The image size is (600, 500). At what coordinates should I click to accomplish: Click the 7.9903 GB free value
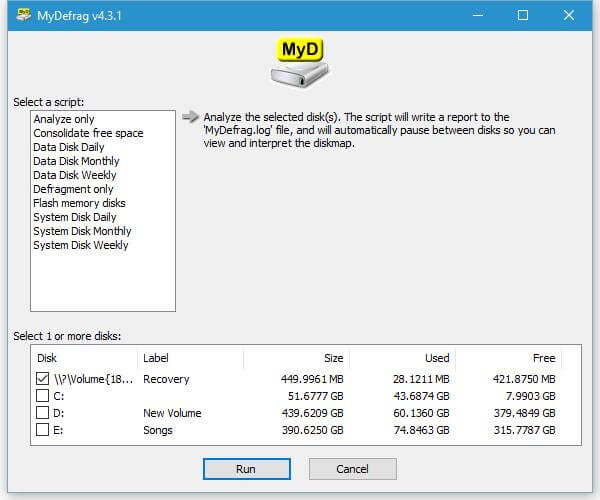coord(531,396)
